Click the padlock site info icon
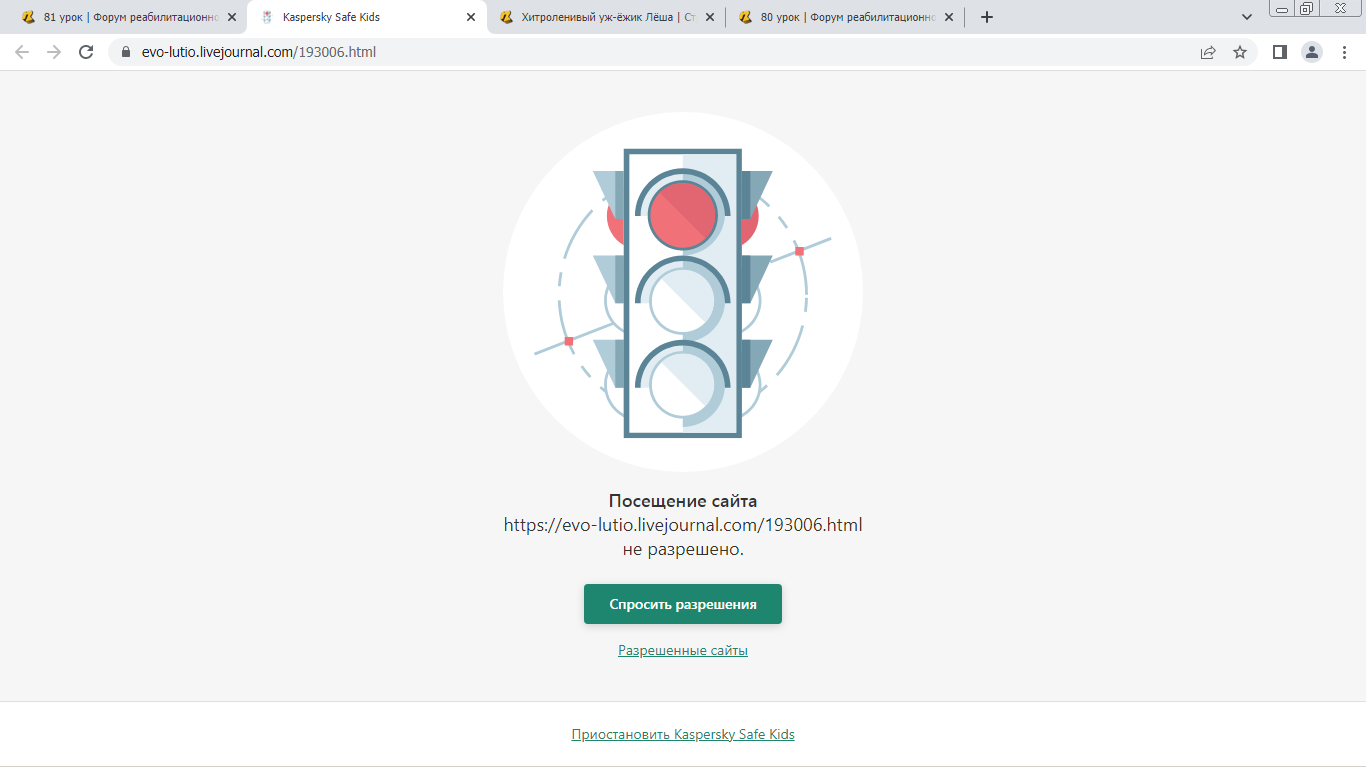1366x768 pixels. coord(126,52)
